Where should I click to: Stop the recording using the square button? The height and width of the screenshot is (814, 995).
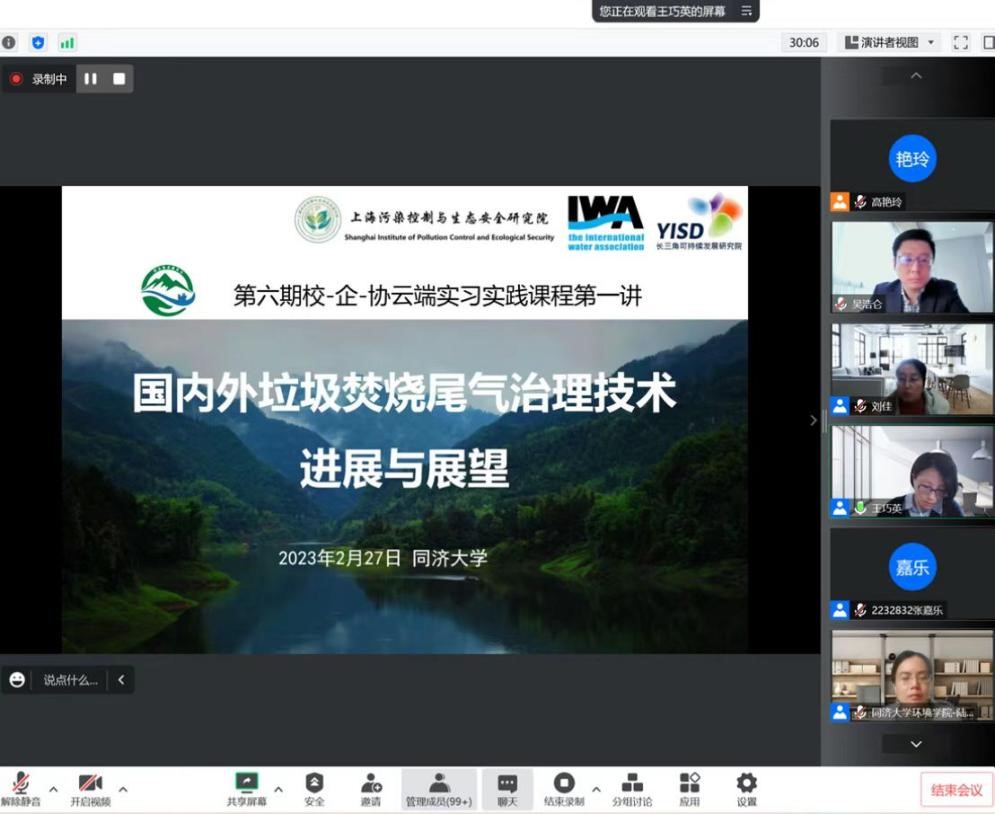pyautogui.click(x=119, y=79)
